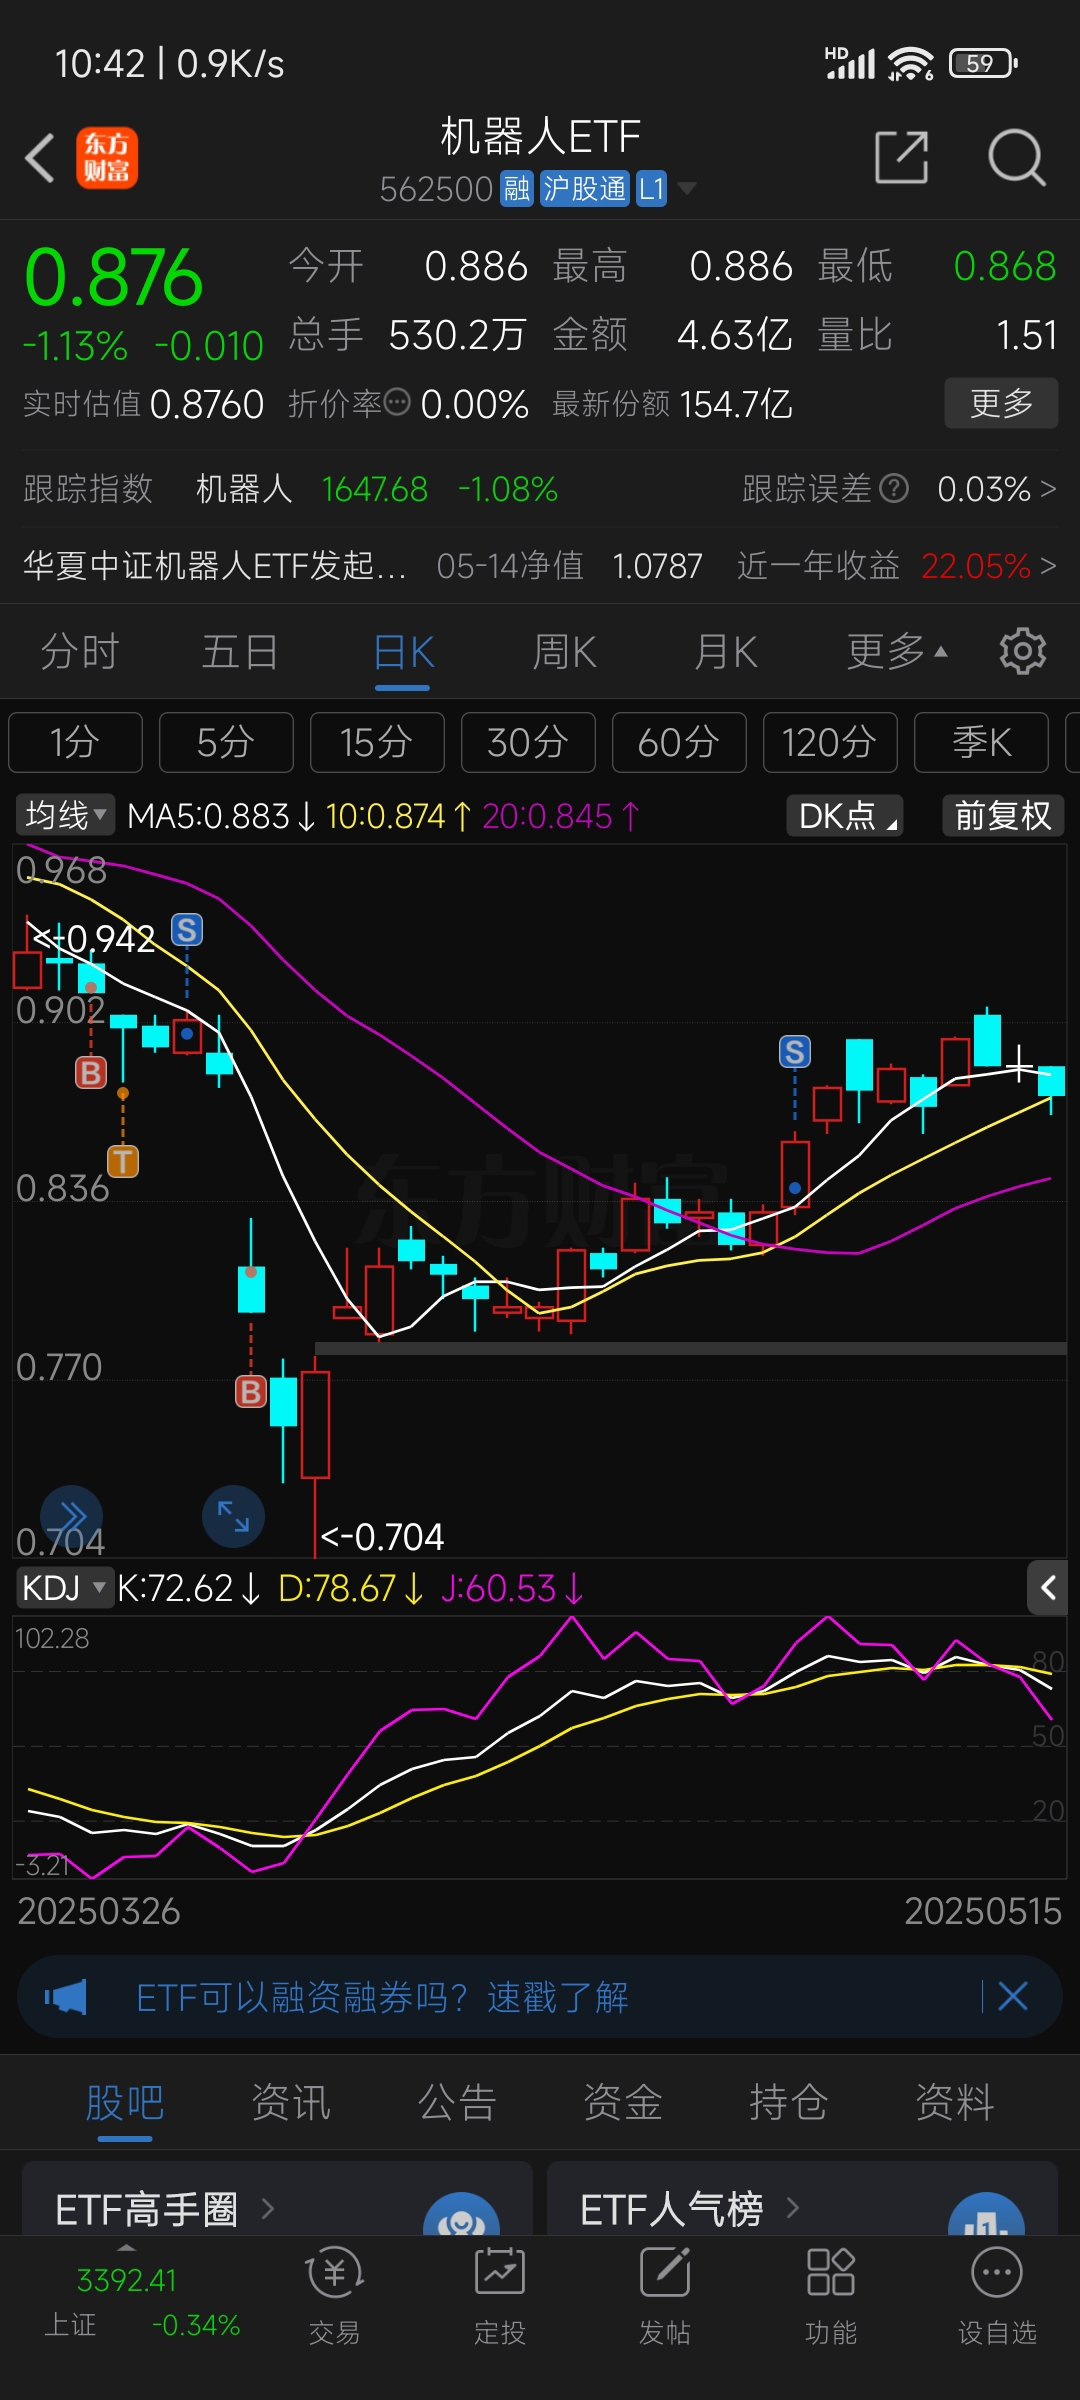Open the 持仓 tab
Image resolution: width=1080 pixels, height=2400 pixels.
pyautogui.click(x=789, y=2102)
